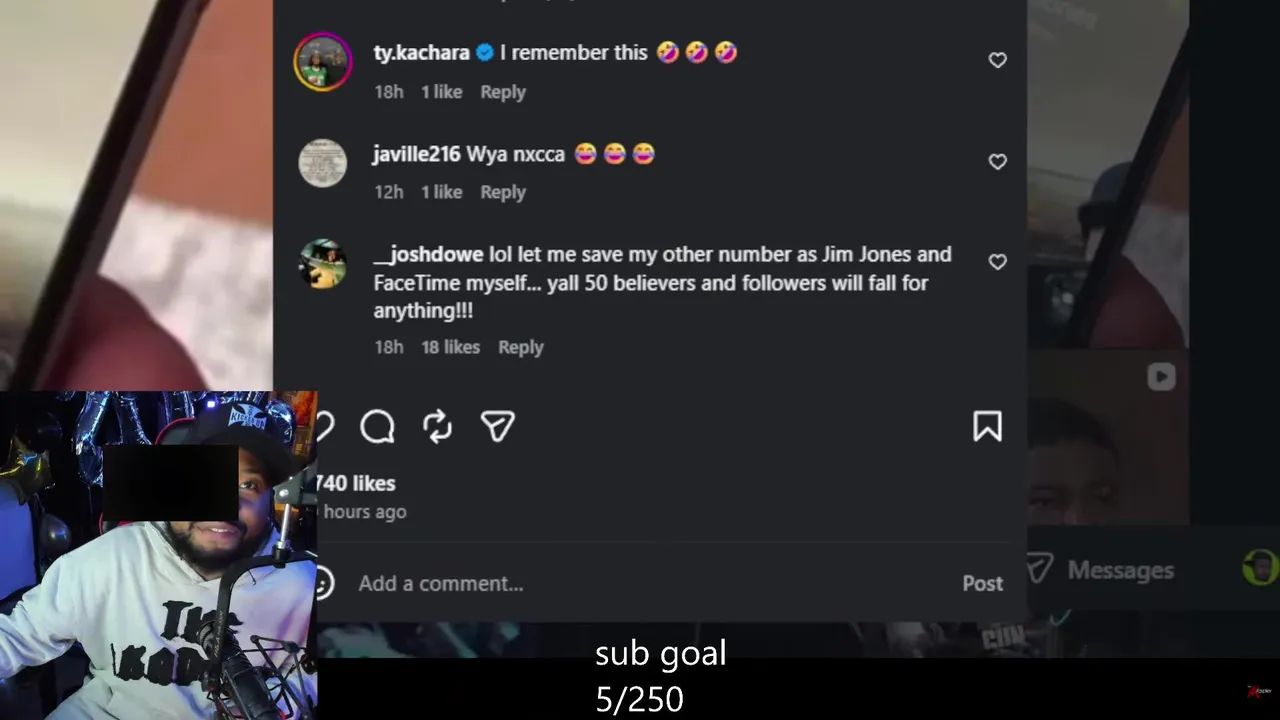View the 18 likes on __joshdowe's comment
Image resolution: width=1280 pixels, height=720 pixels.
[x=450, y=347]
